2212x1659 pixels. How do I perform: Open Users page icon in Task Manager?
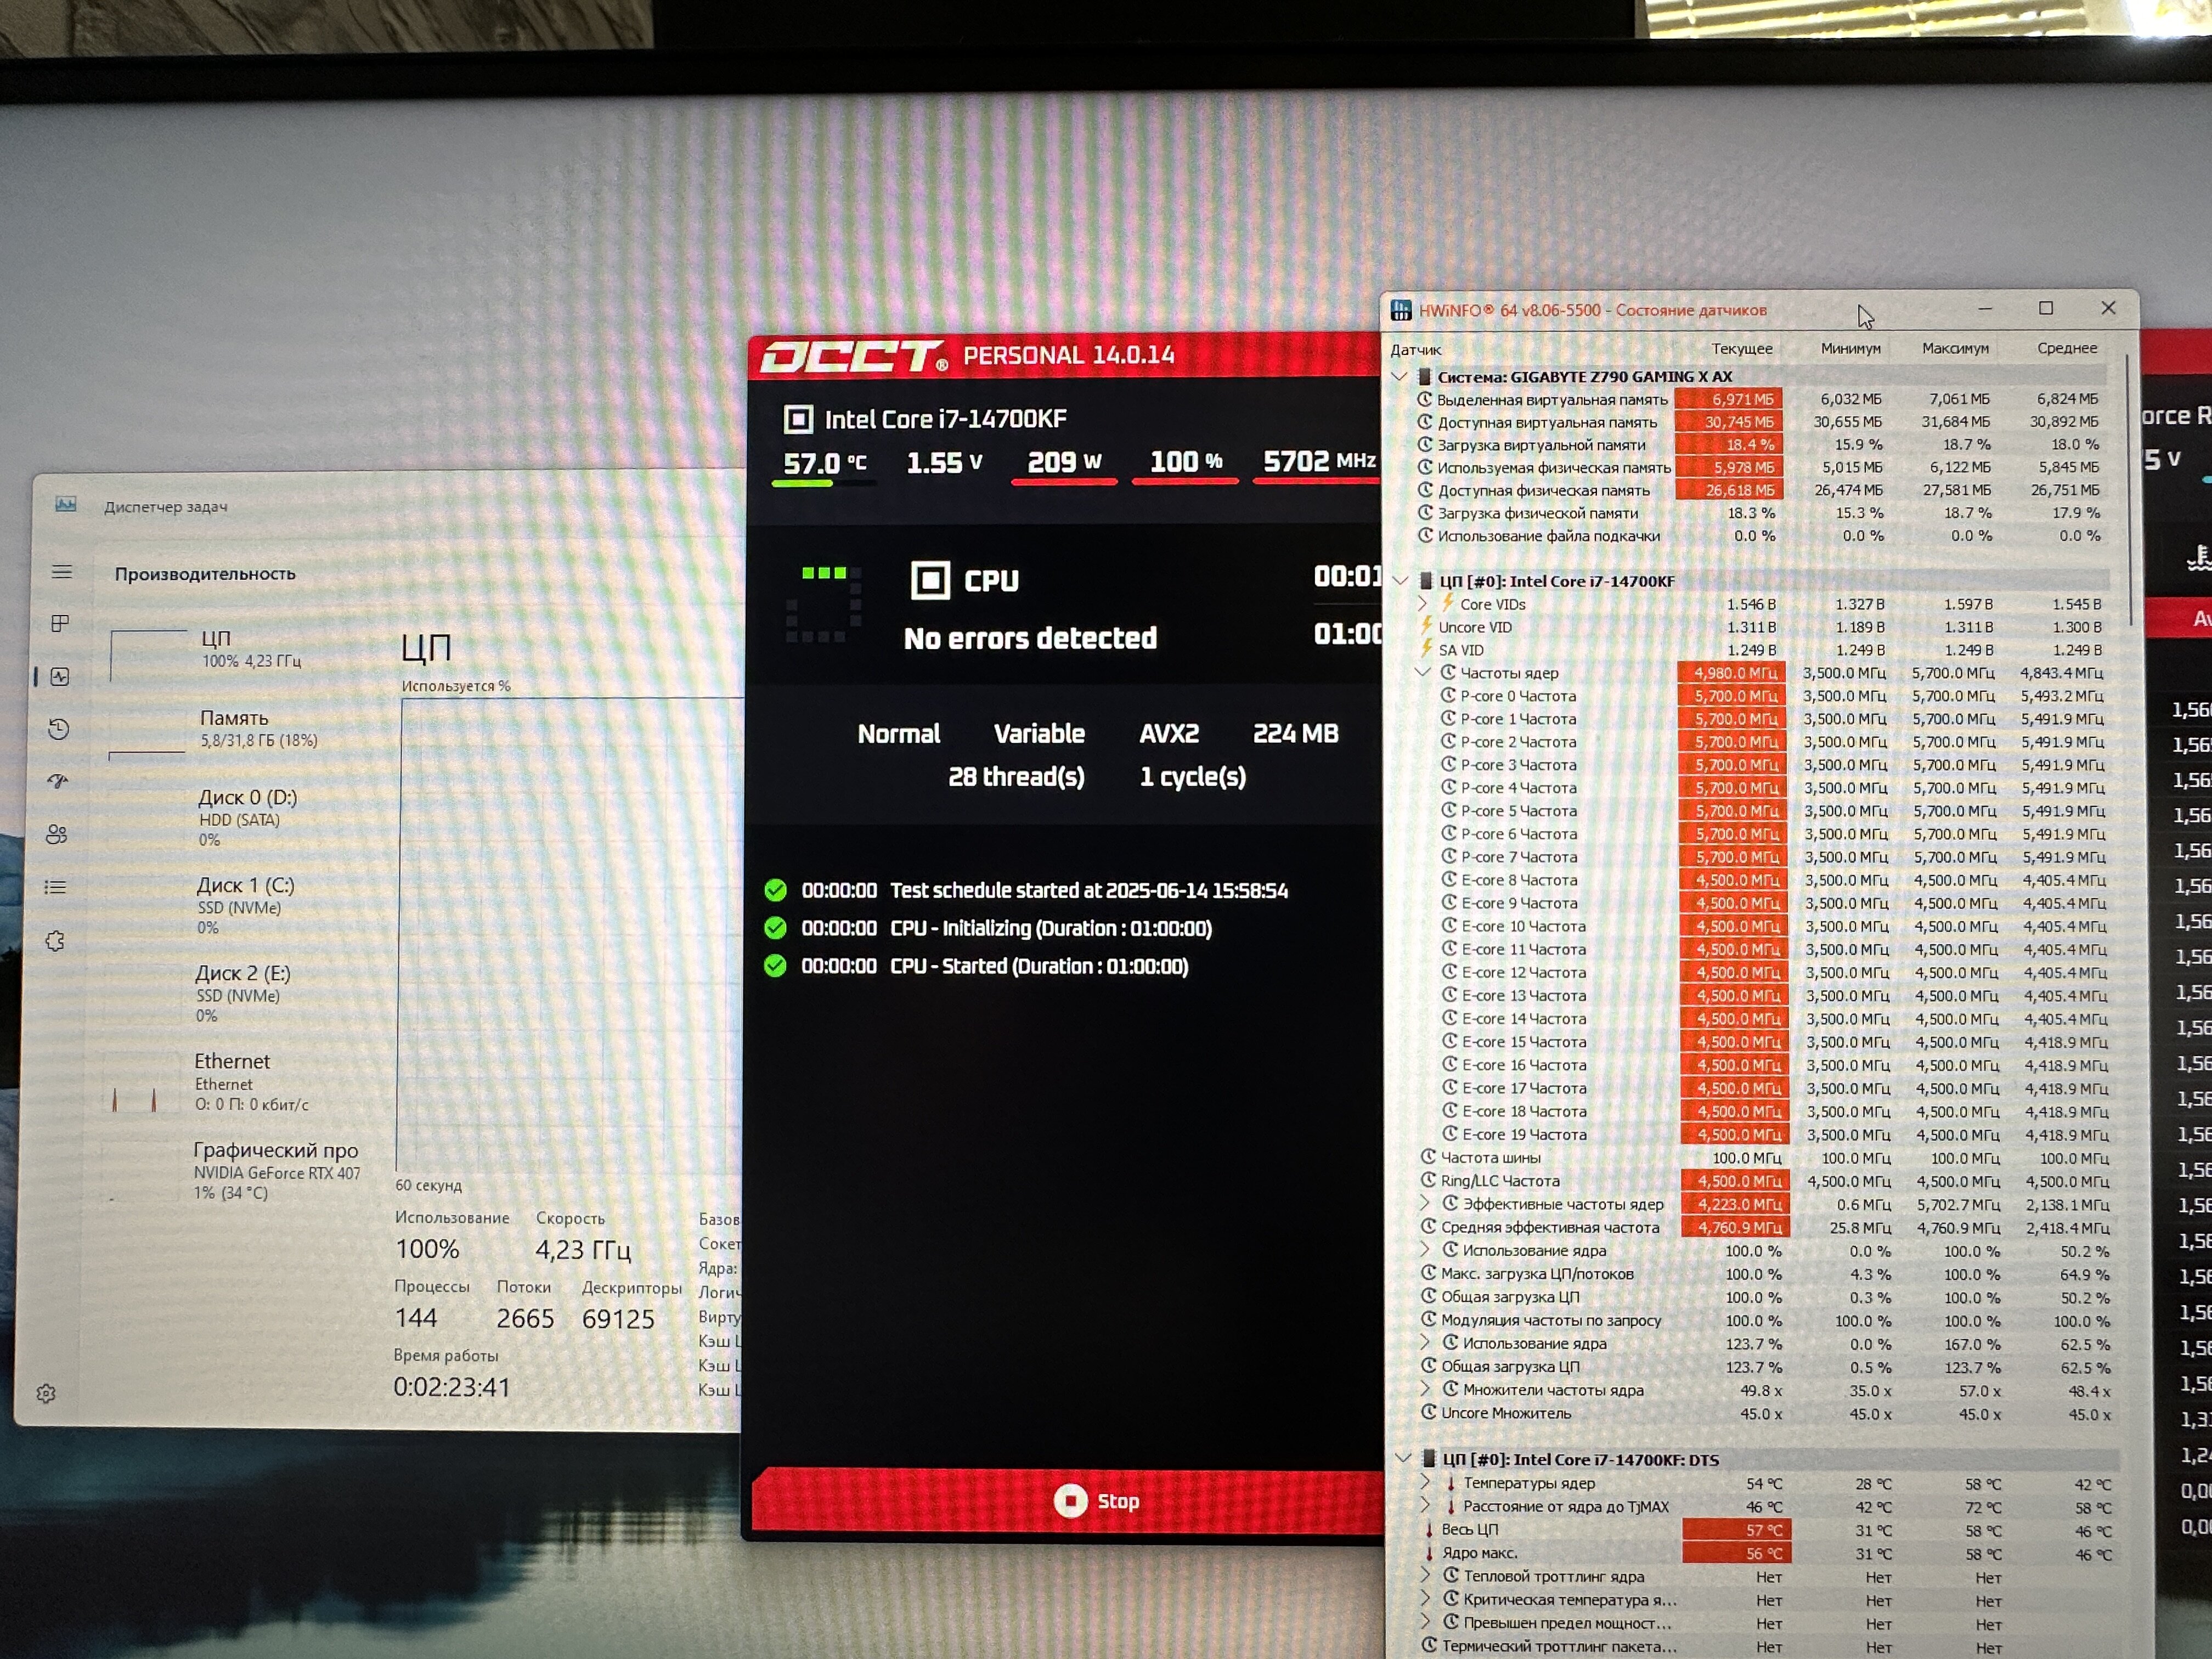click(x=57, y=834)
